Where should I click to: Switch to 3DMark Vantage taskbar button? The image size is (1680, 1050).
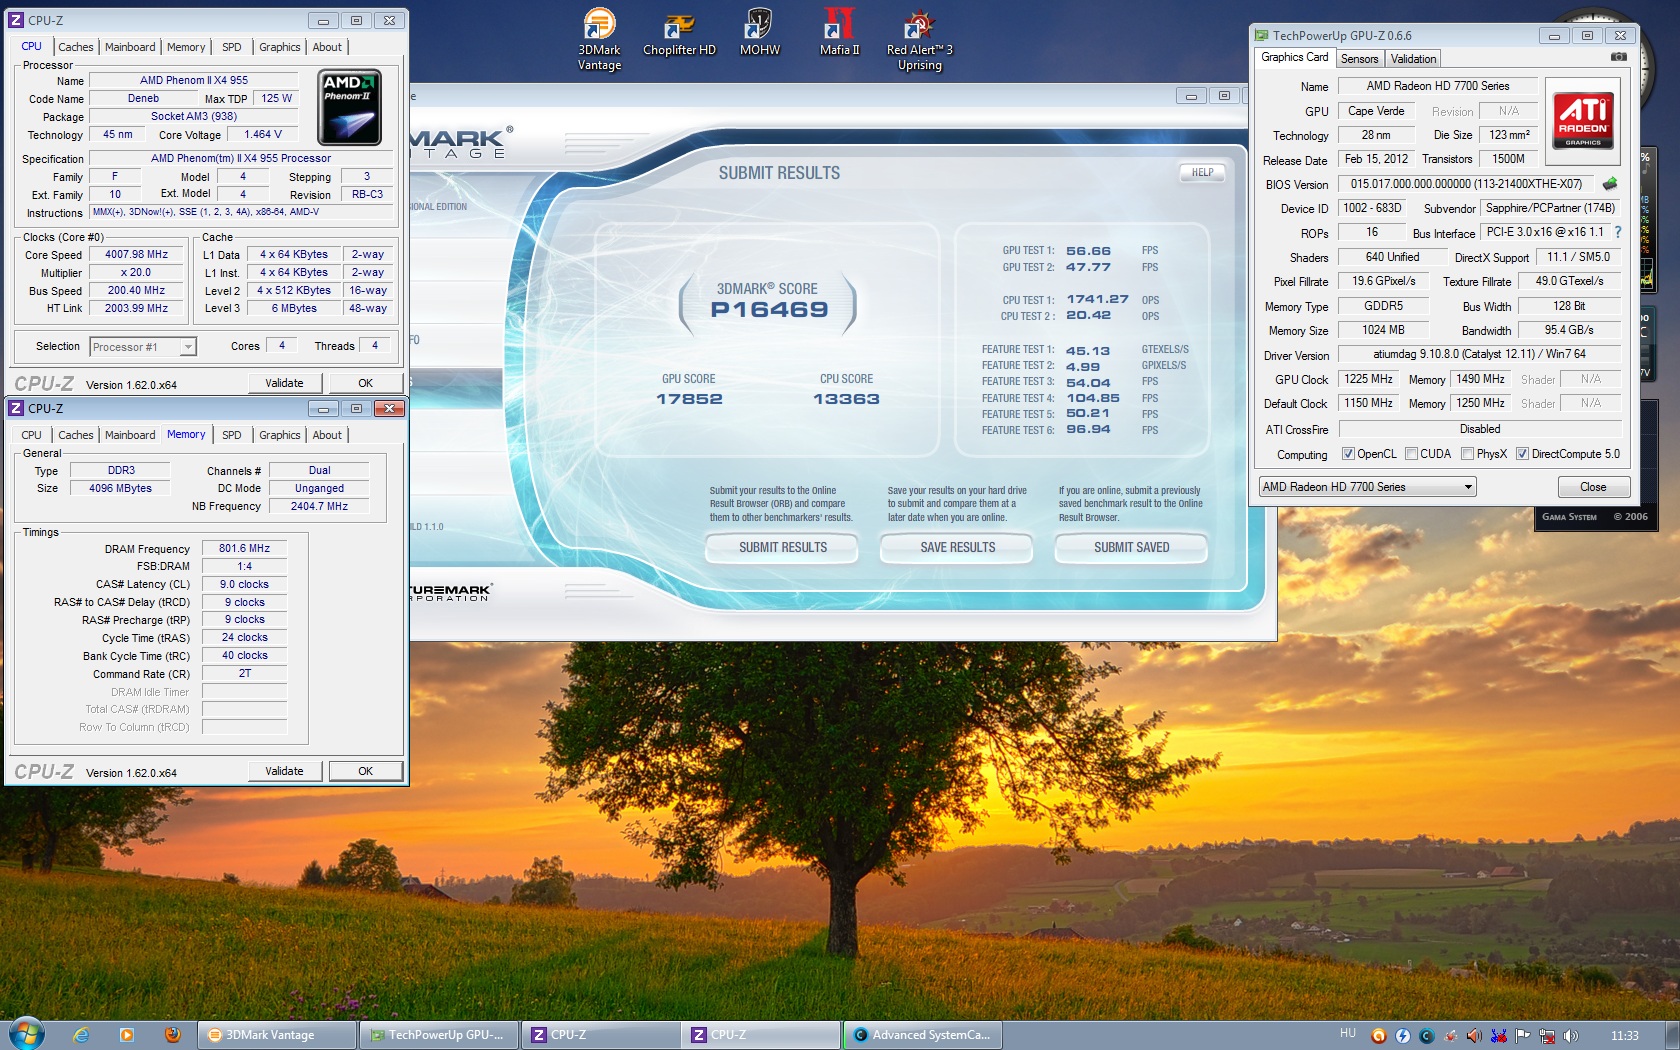277,1035
